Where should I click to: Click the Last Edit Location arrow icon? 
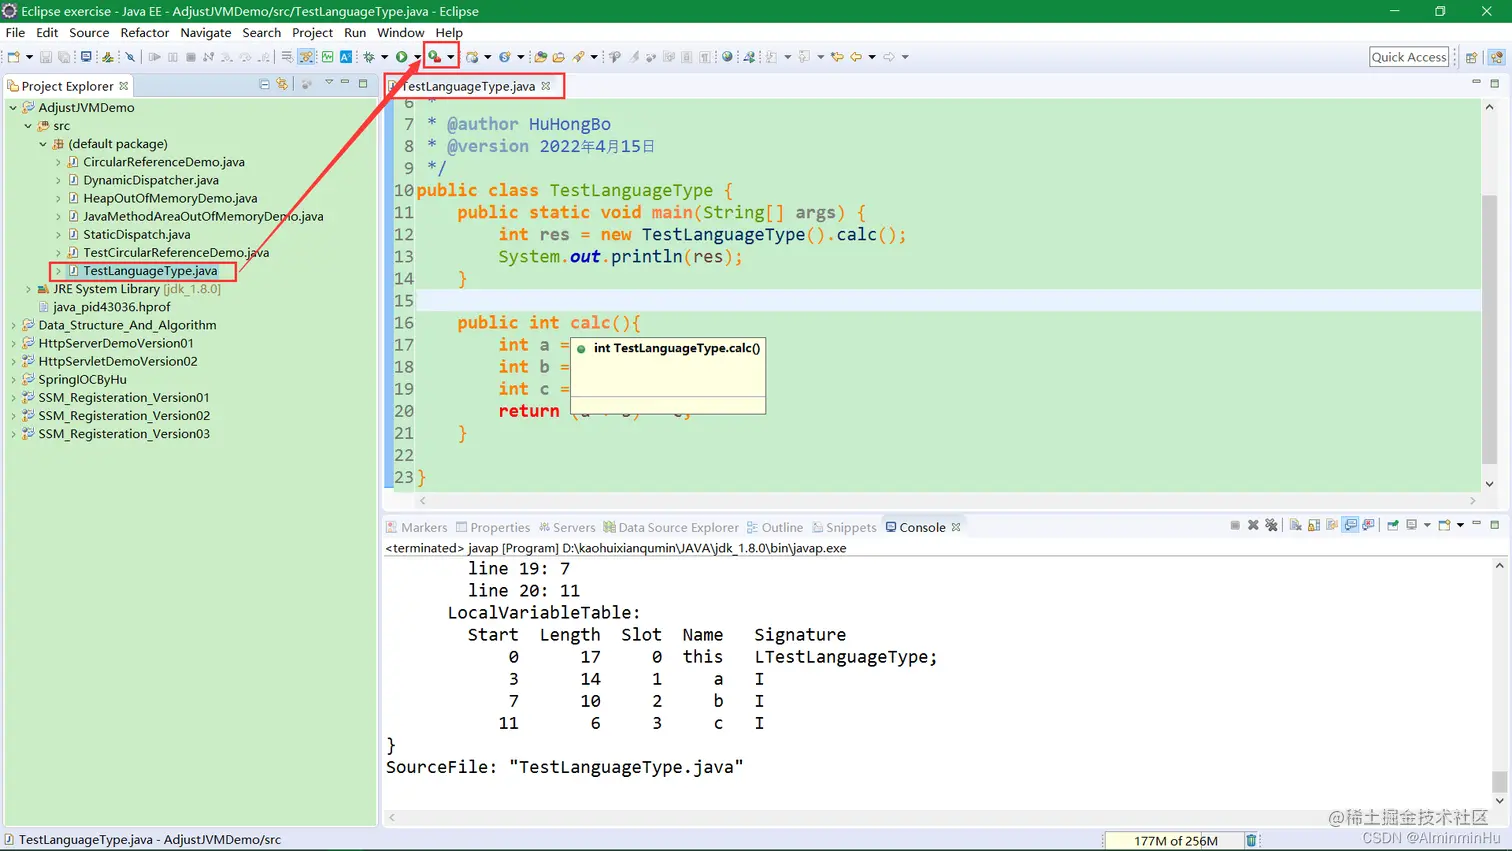point(837,57)
